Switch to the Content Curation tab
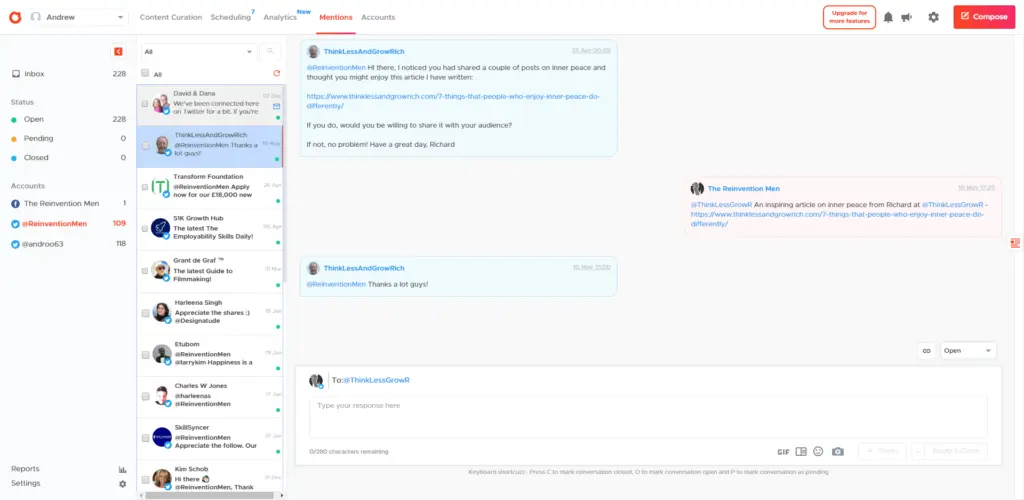 (x=170, y=17)
